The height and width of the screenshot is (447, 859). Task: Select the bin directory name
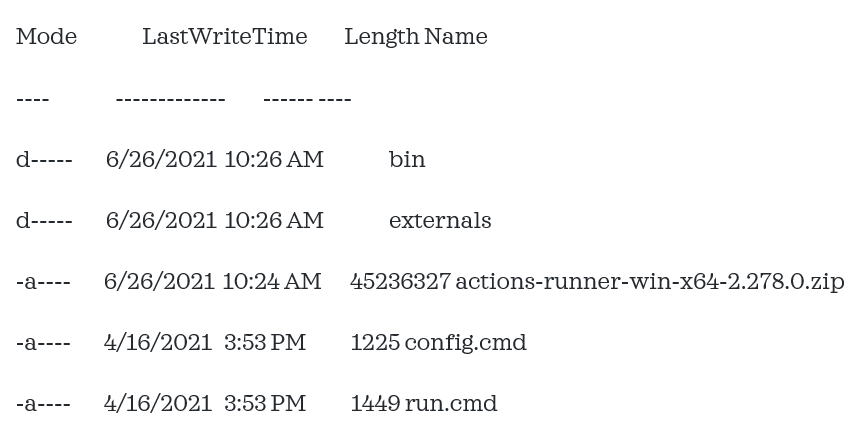tap(407, 160)
